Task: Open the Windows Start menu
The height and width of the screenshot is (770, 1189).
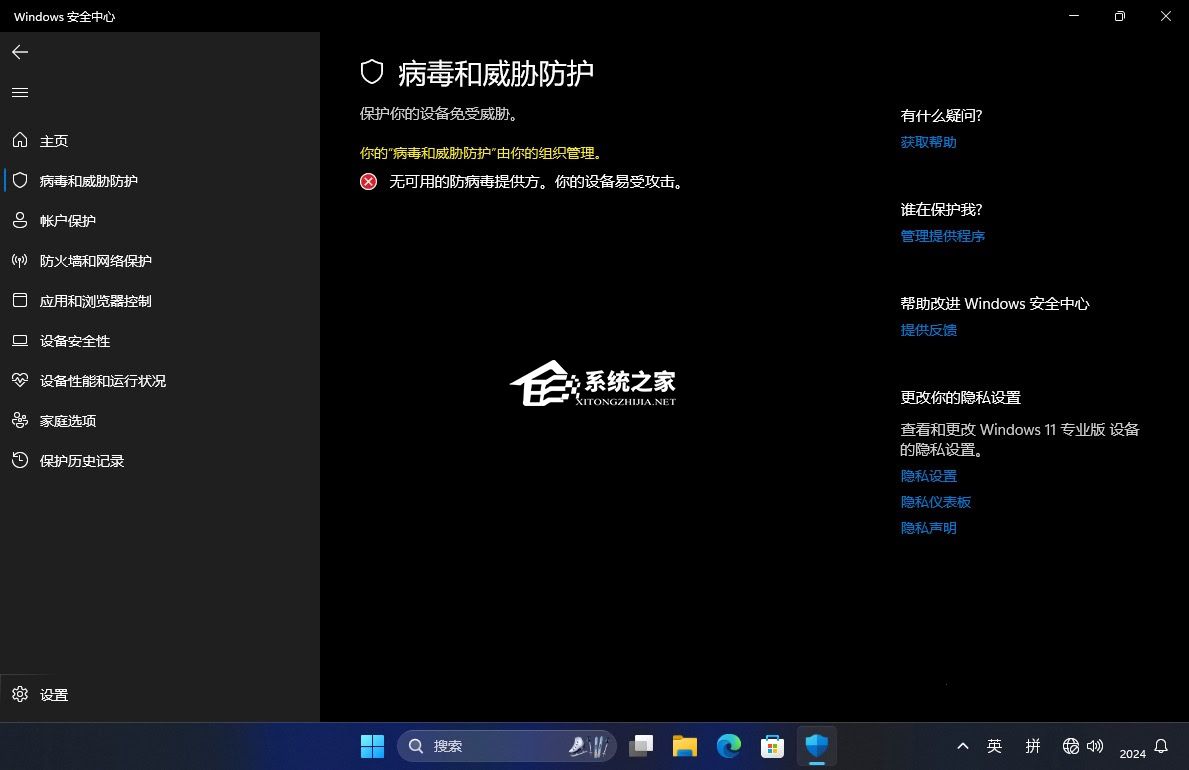Action: click(372, 746)
